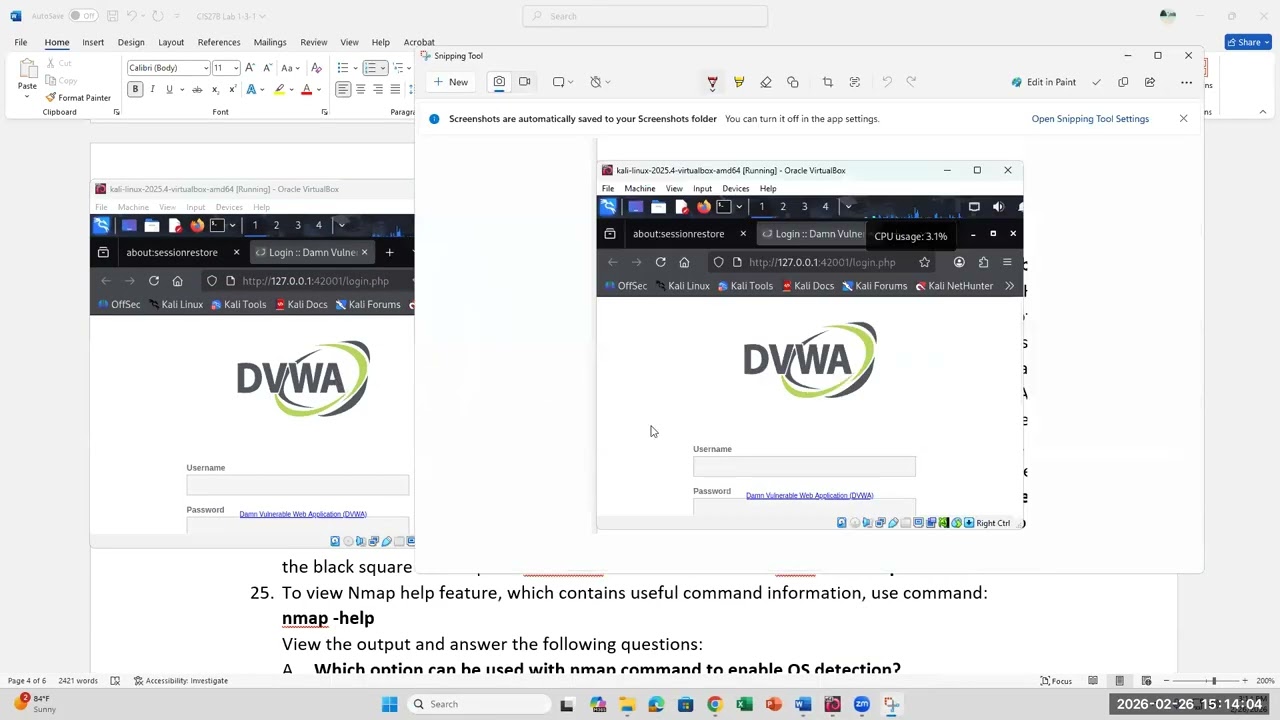Share the captured snip
Image resolution: width=1280 pixels, height=720 pixels.
[x=1150, y=82]
